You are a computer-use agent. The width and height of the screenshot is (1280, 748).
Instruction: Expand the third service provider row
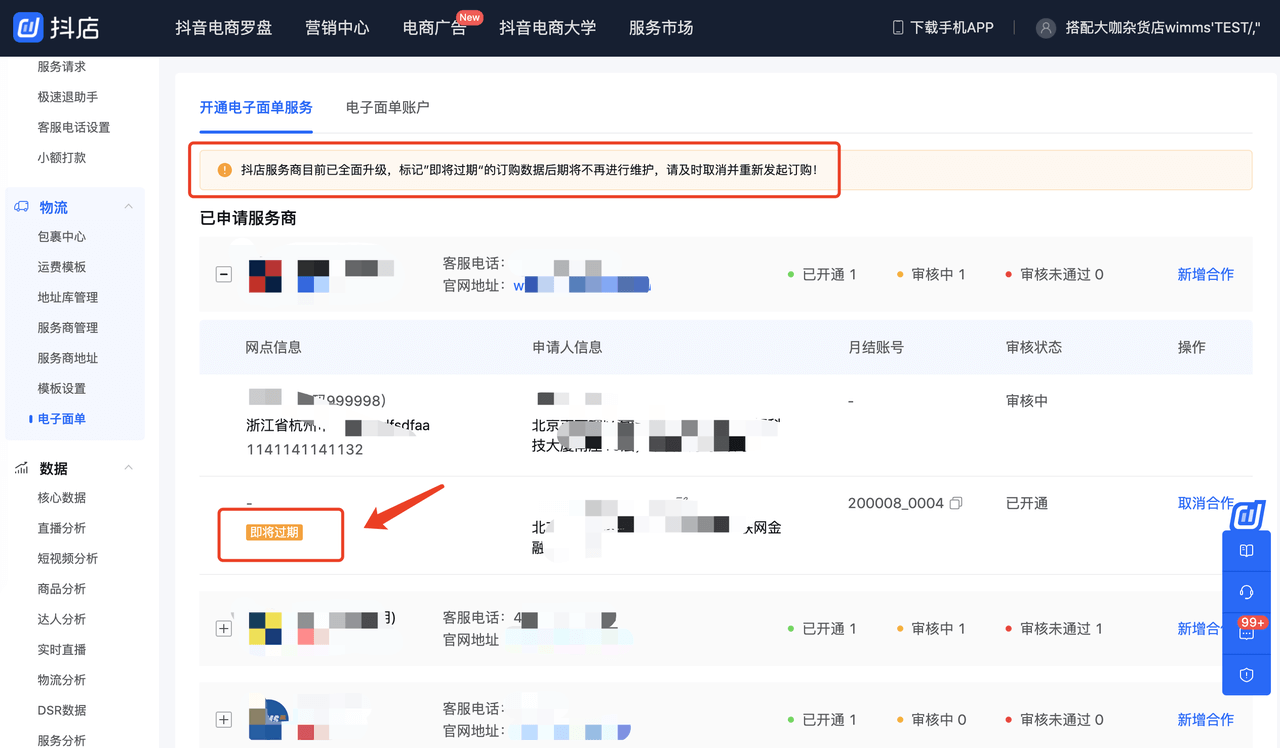click(224, 720)
